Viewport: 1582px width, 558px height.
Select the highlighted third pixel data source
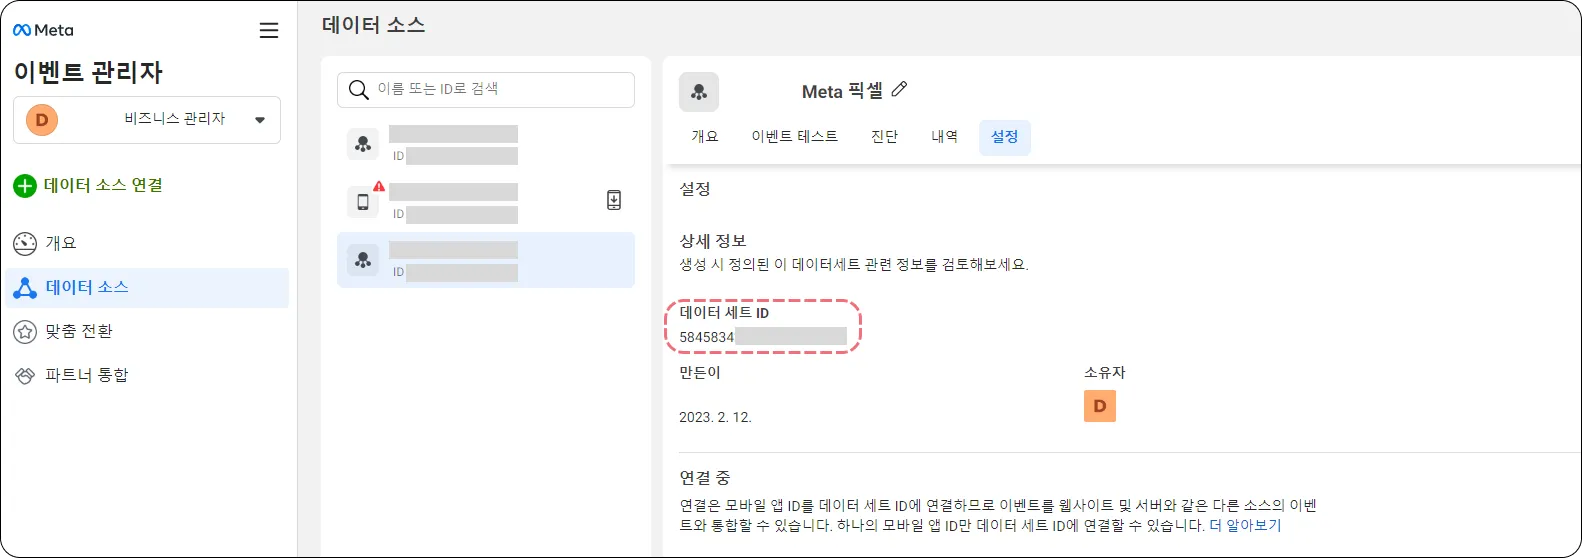(486, 260)
